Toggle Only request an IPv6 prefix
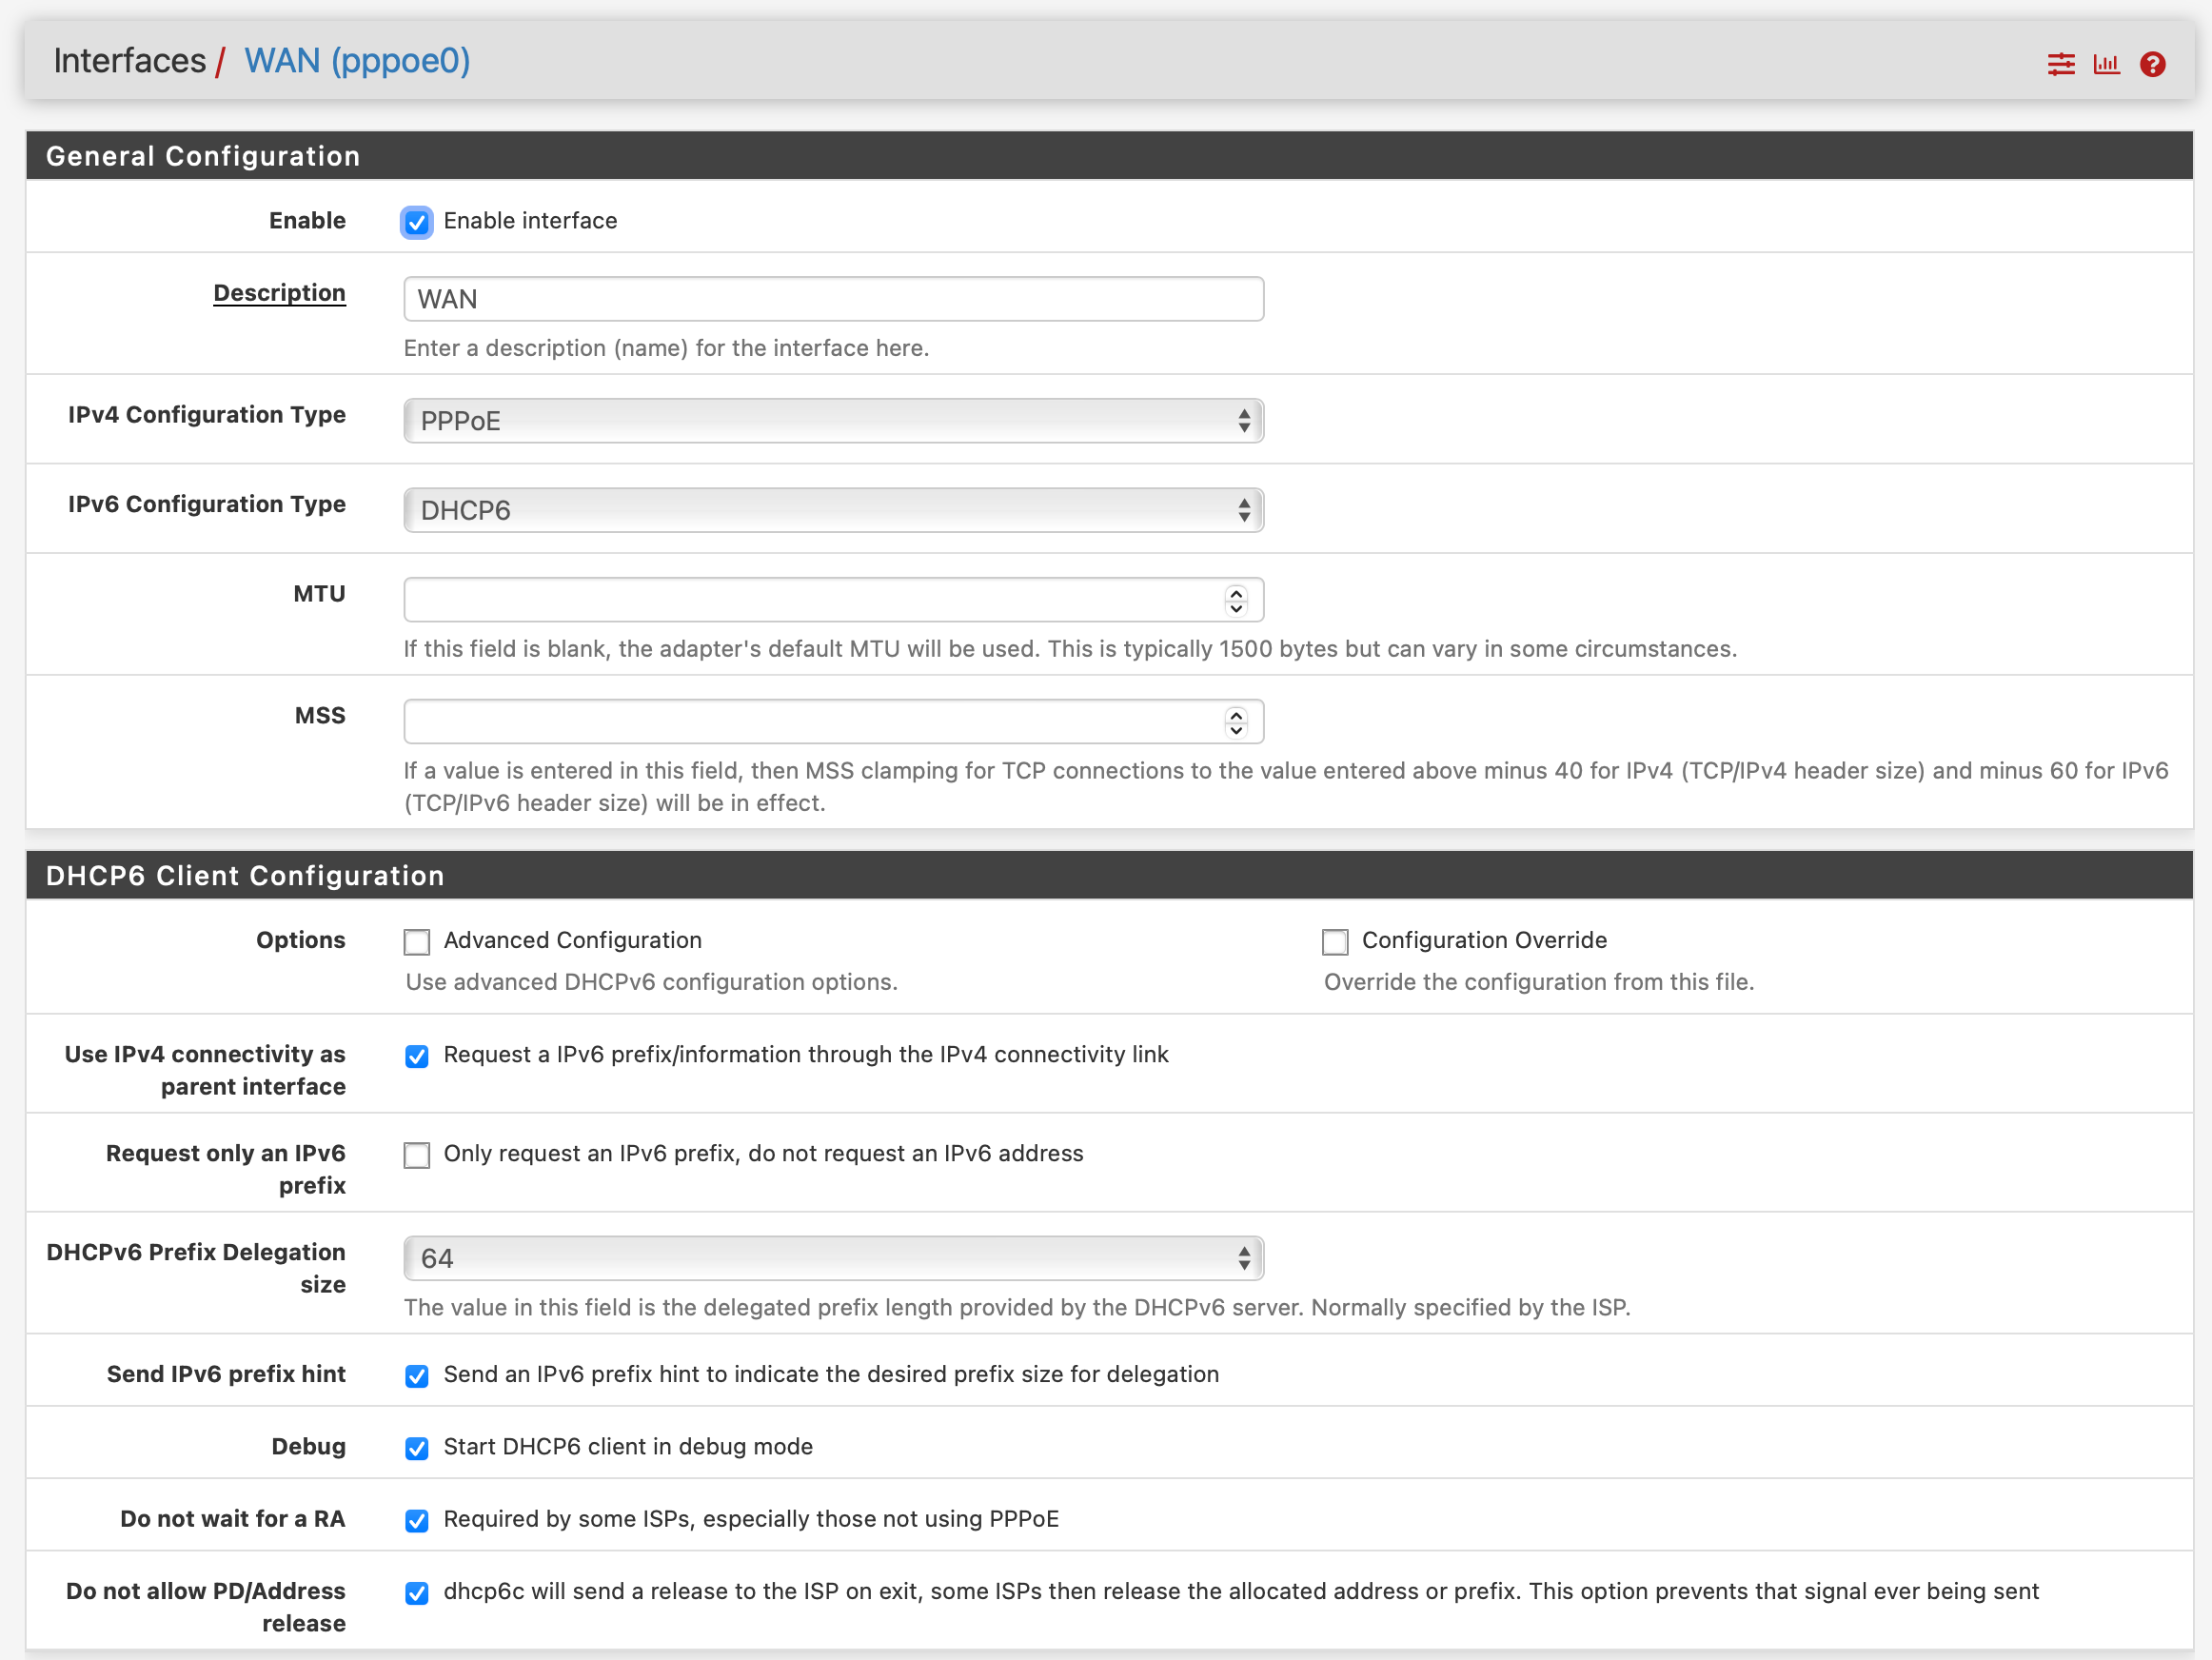The image size is (2212, 1660). 417,1155
